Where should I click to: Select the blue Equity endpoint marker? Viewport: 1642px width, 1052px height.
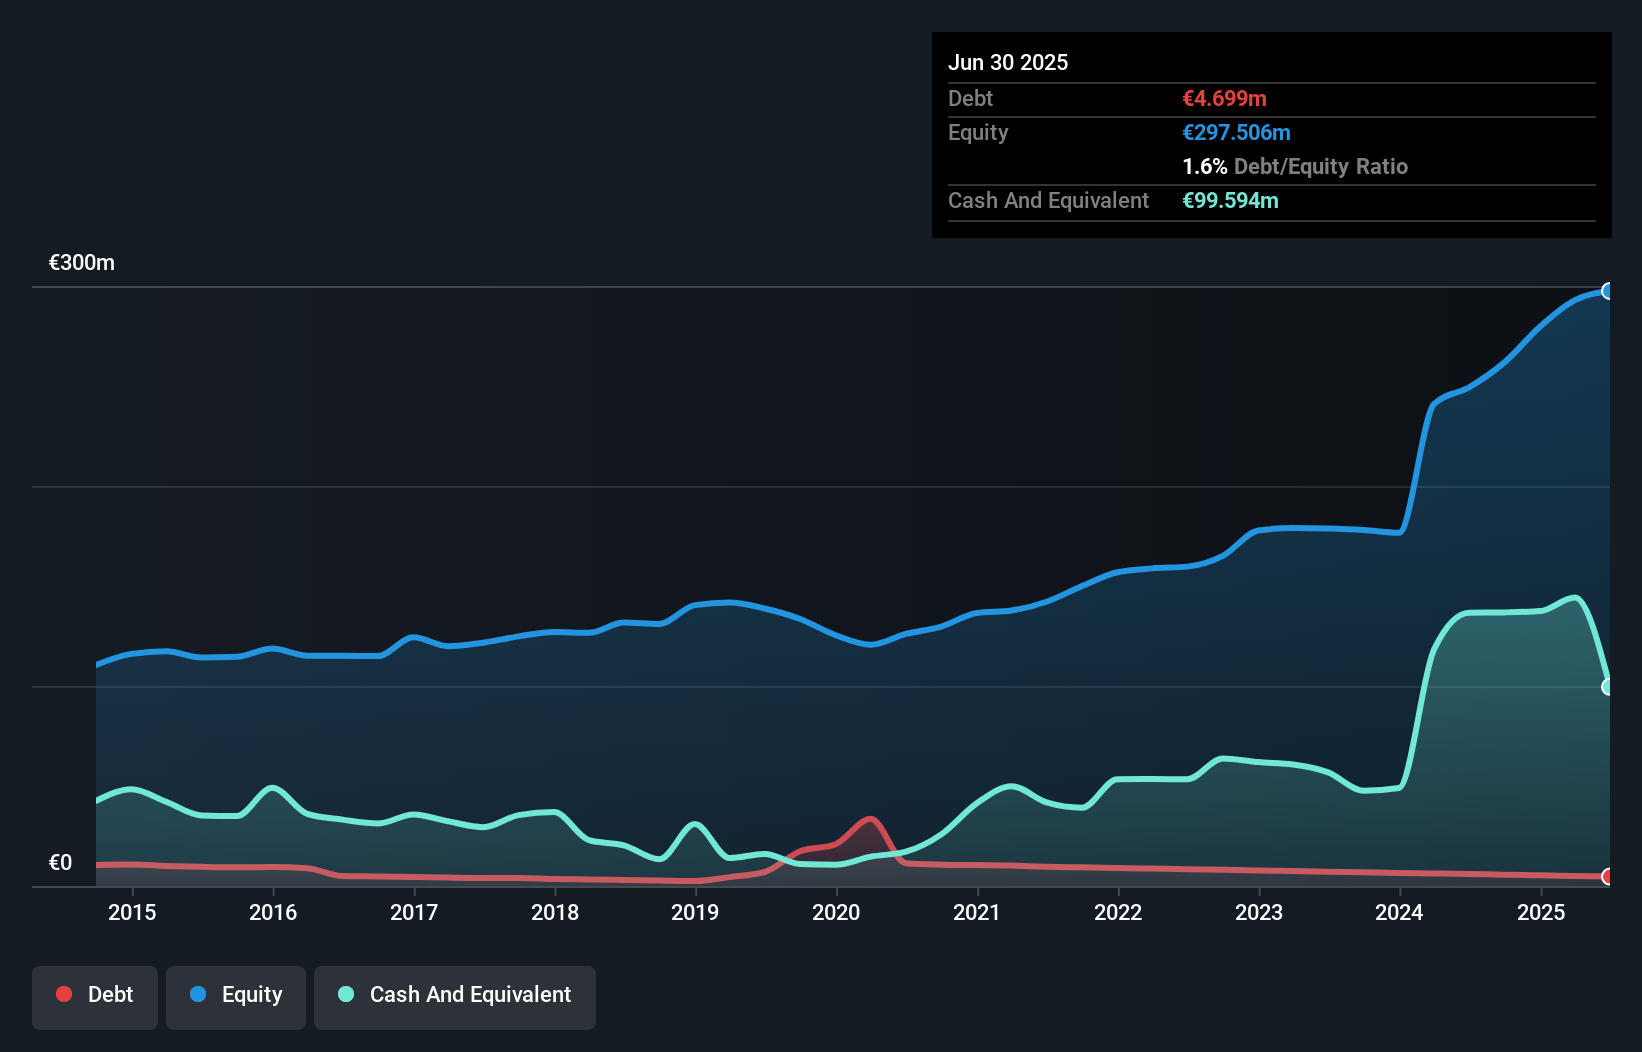point(1607,291)
